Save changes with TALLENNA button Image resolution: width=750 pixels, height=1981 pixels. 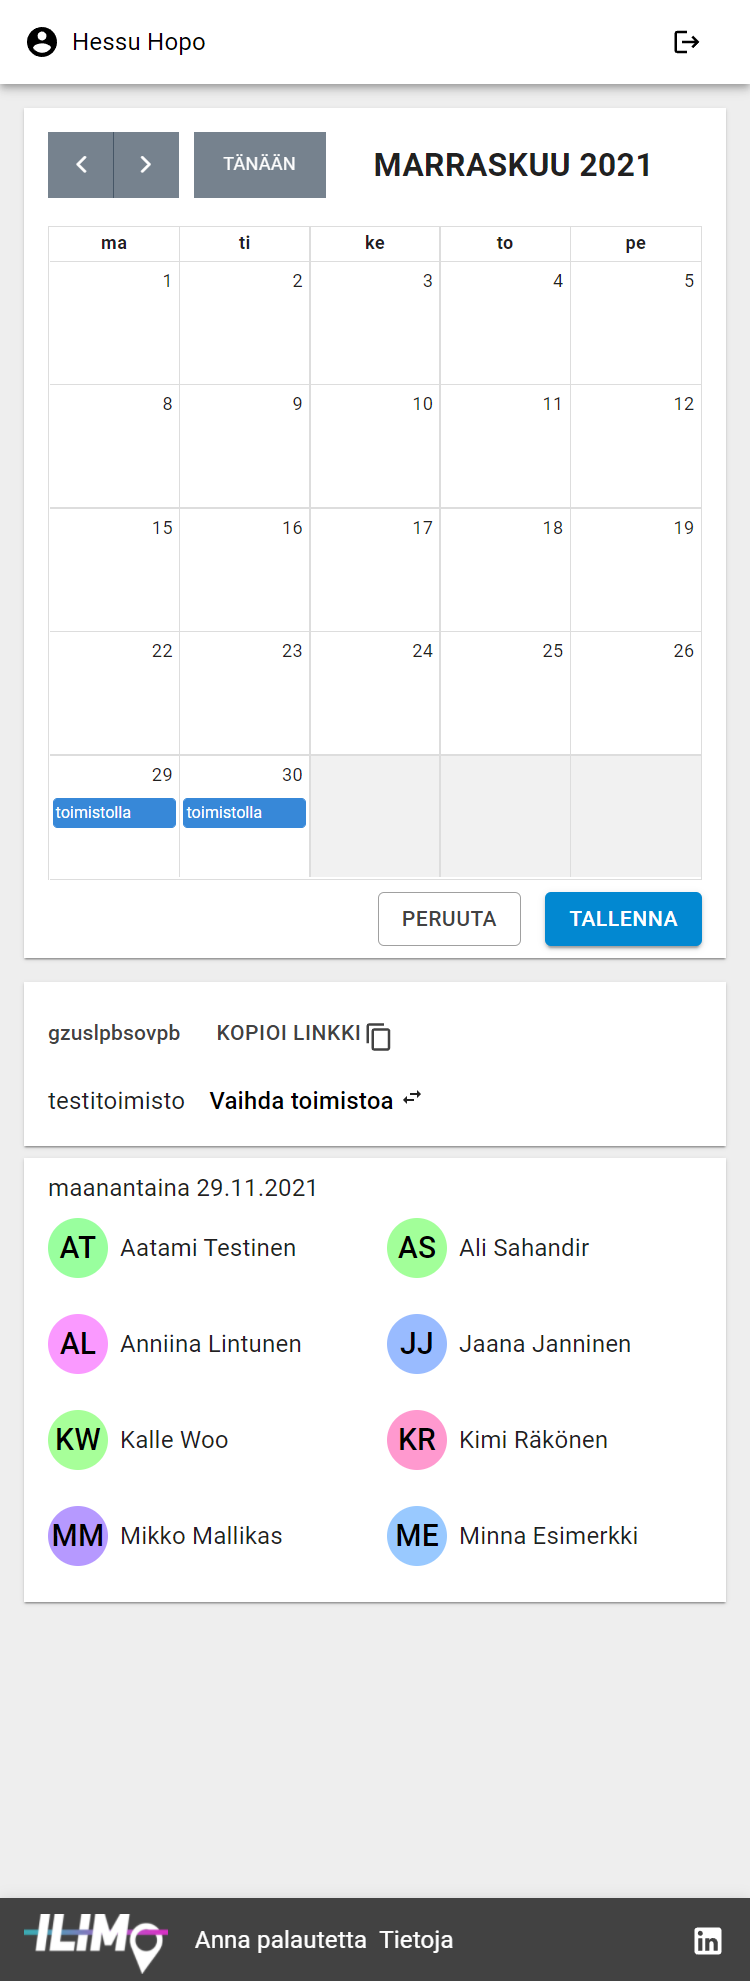pyautogui.click(x=623, y=919)
